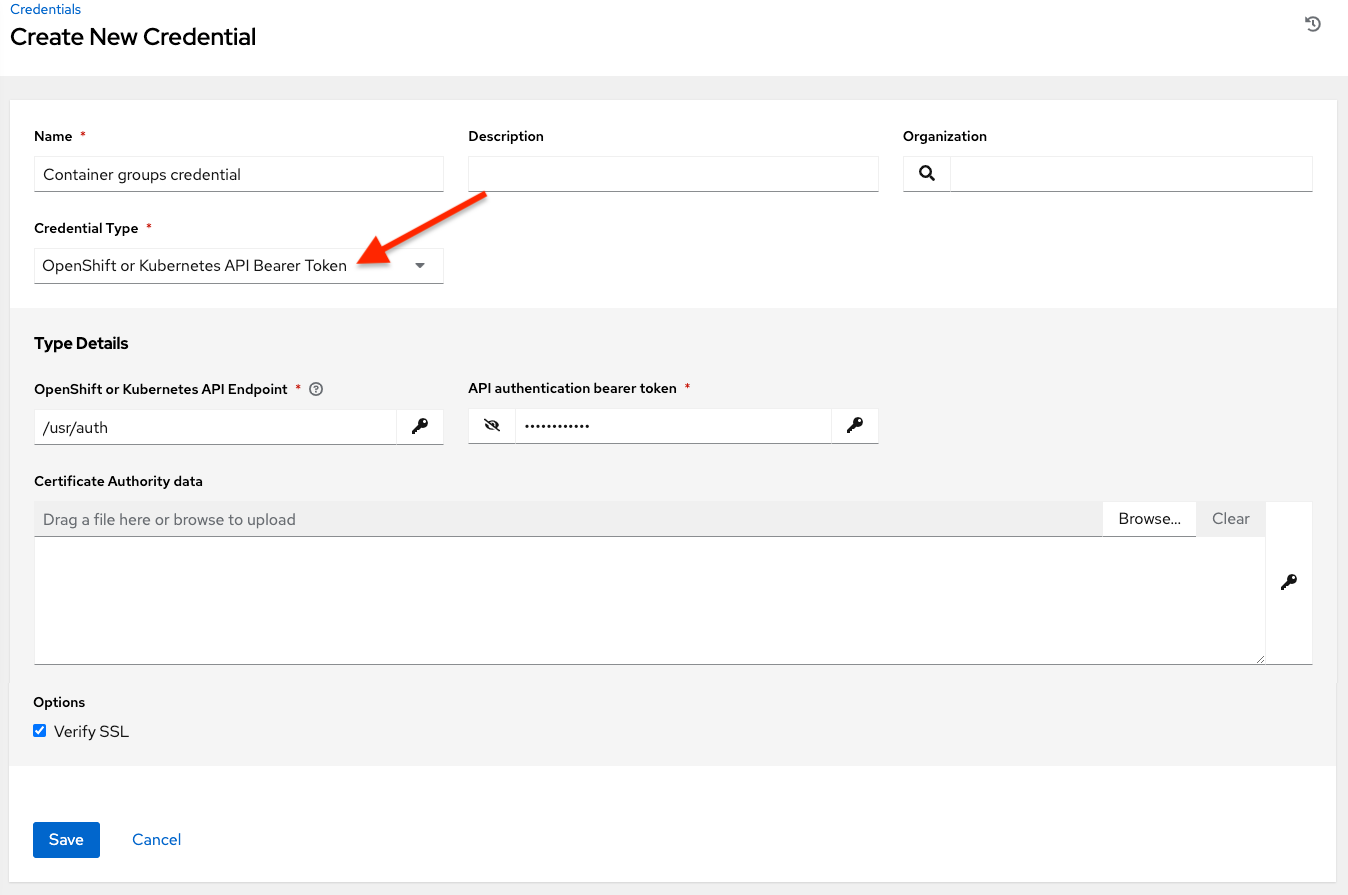The image size is (1348, 895).
Task: Click the Organization text field
Action: (1128, 173)
